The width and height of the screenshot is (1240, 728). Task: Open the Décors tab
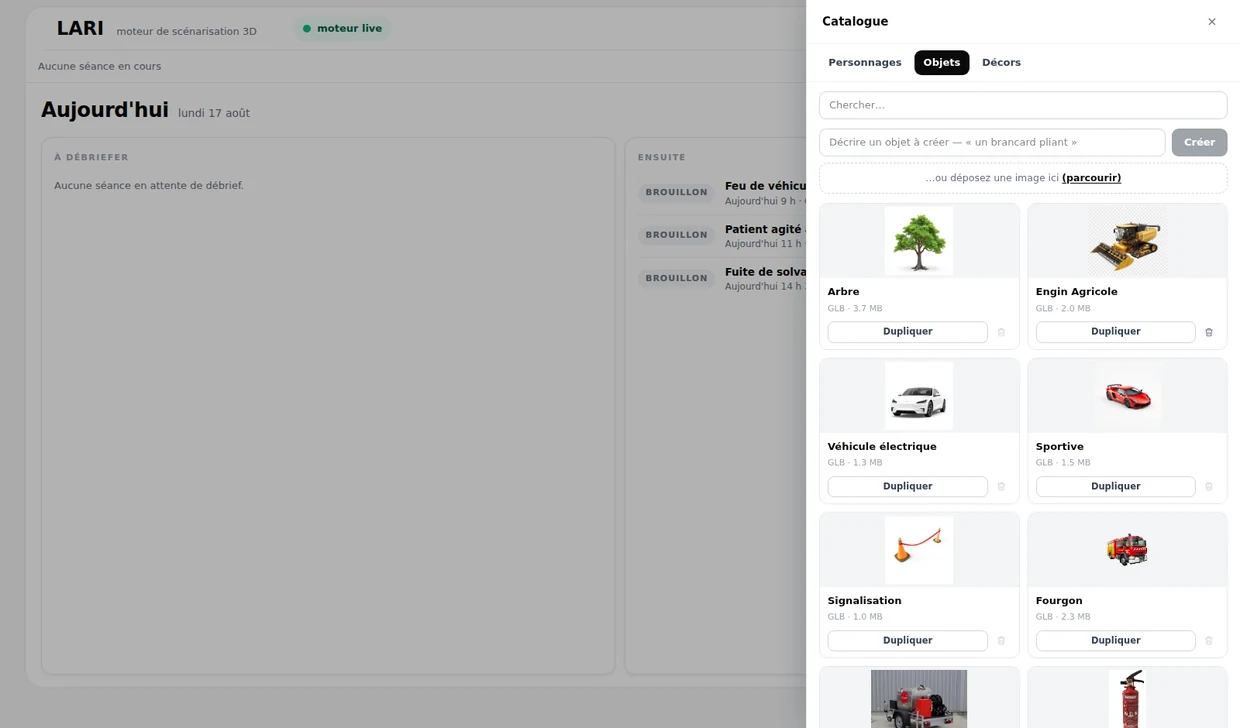[1001, 63]
